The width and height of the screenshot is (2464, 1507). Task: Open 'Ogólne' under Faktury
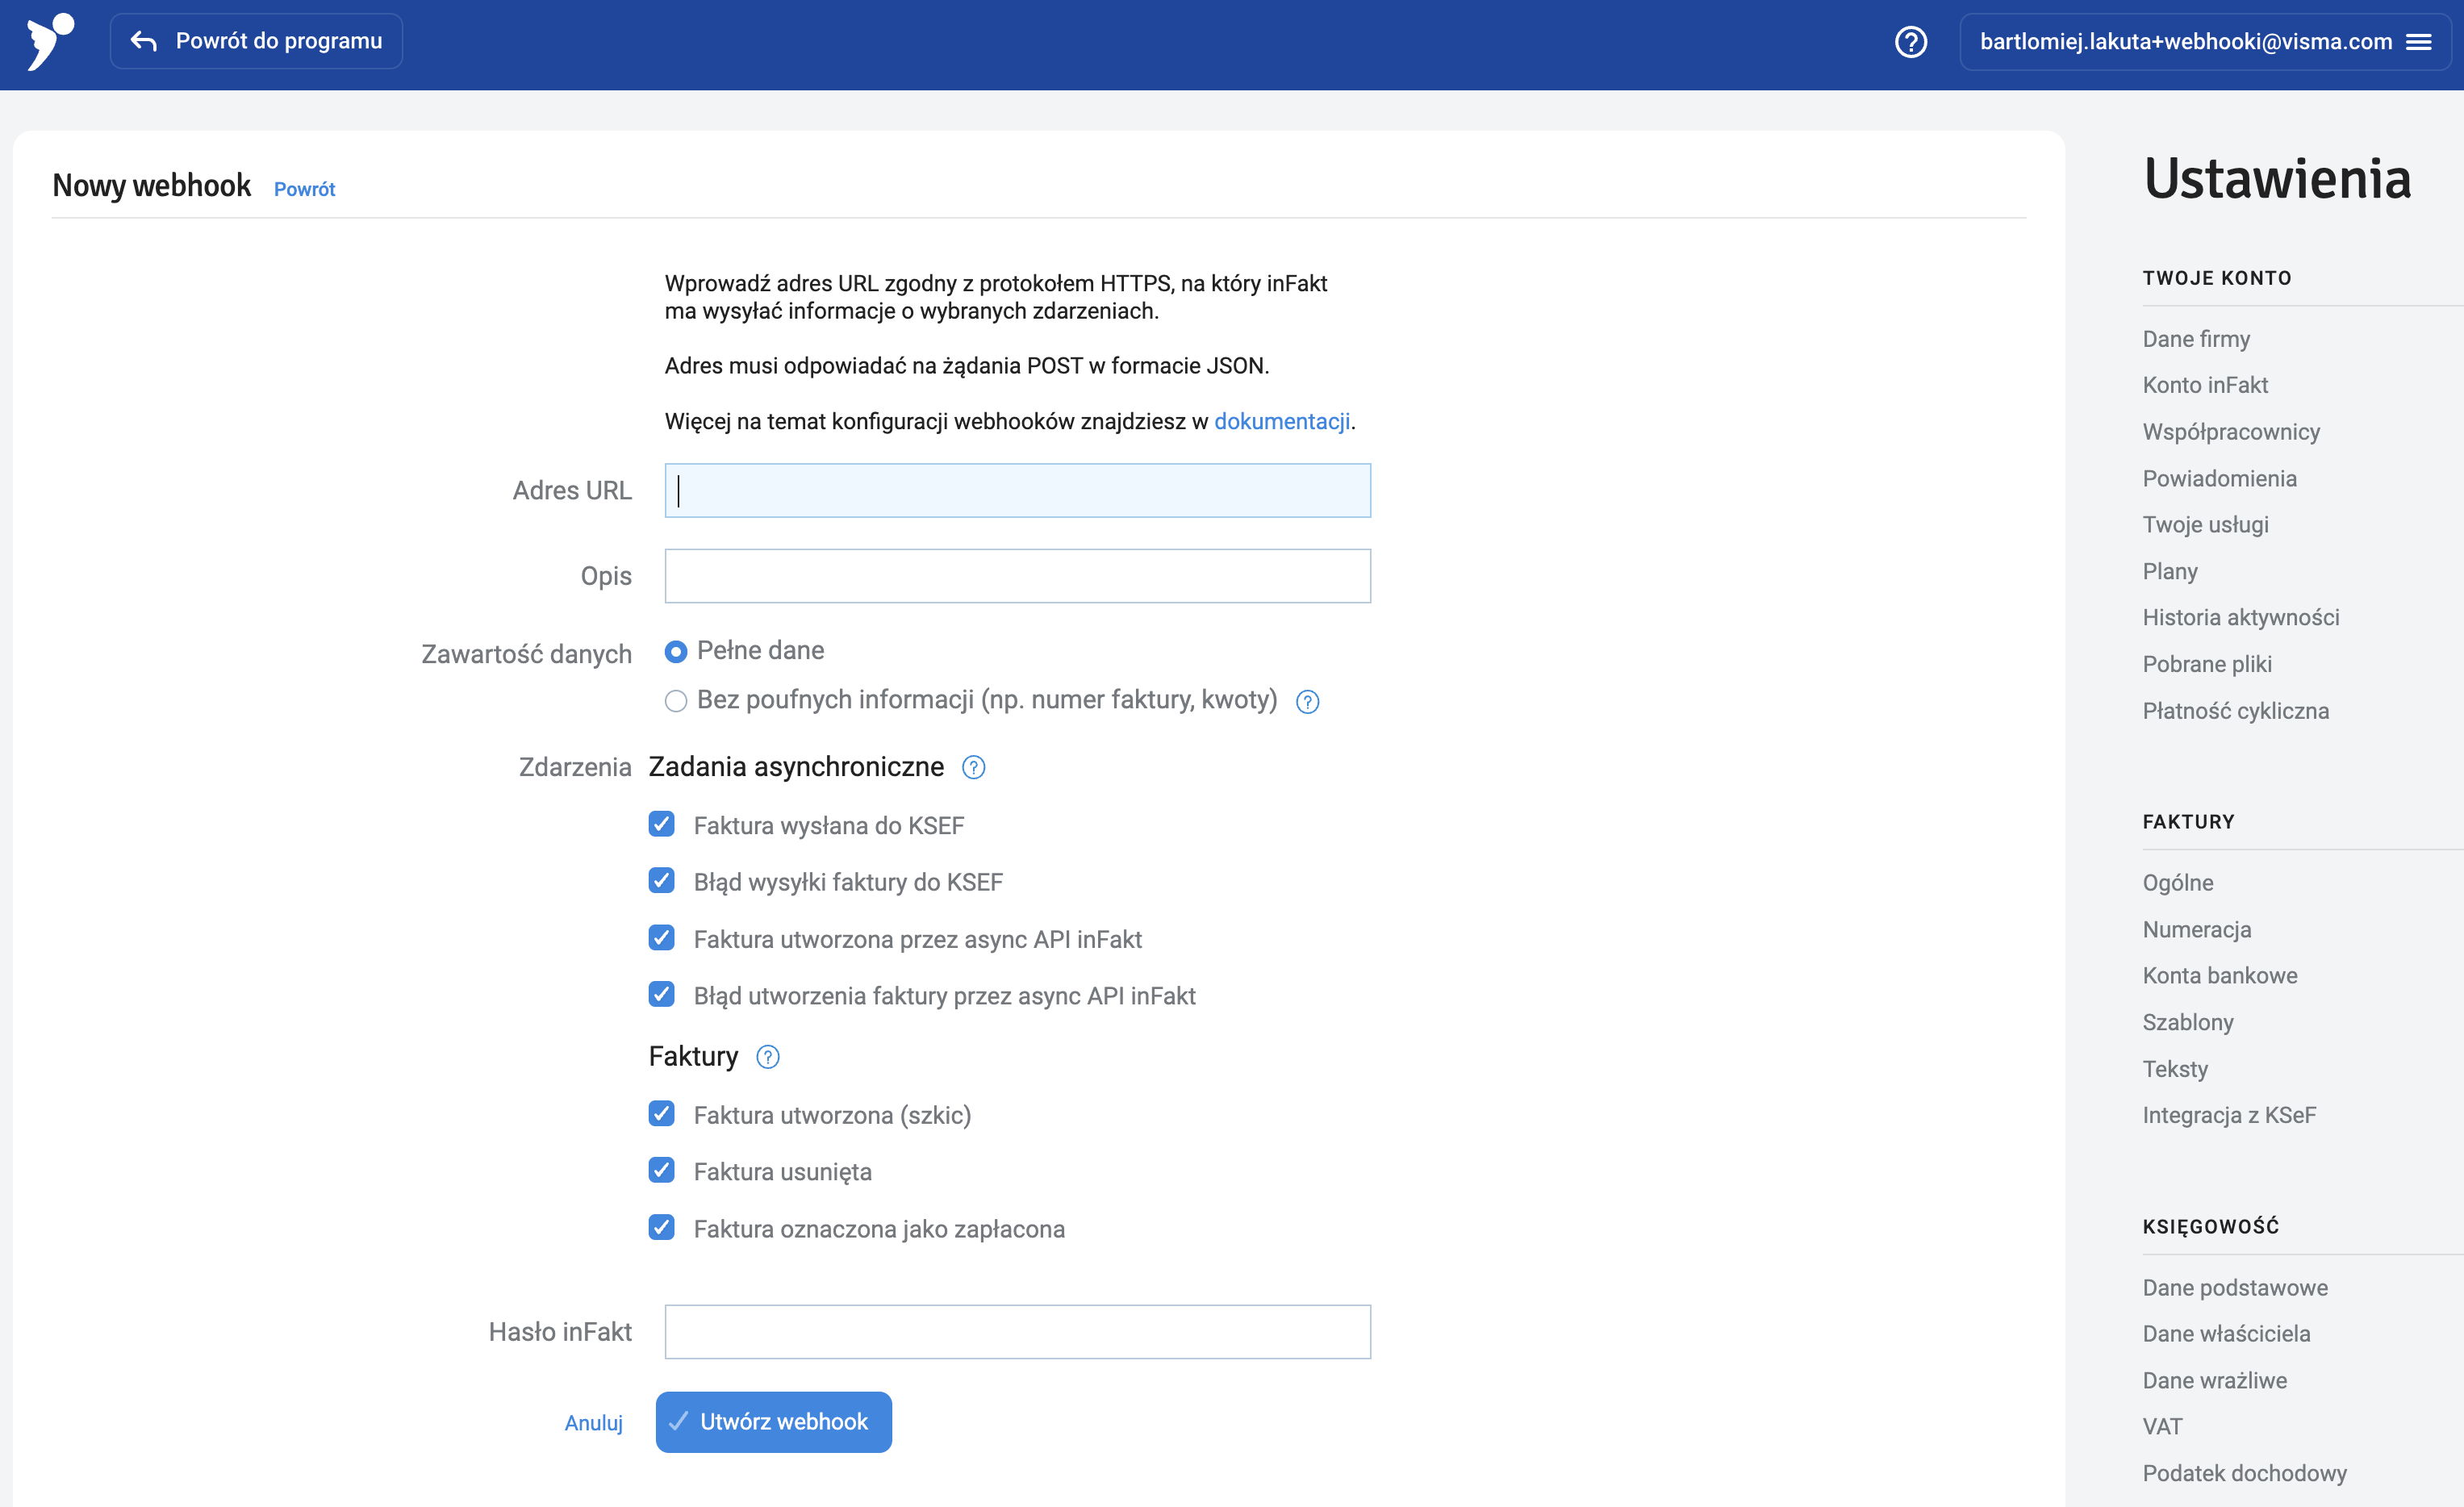pos(2177,883)
